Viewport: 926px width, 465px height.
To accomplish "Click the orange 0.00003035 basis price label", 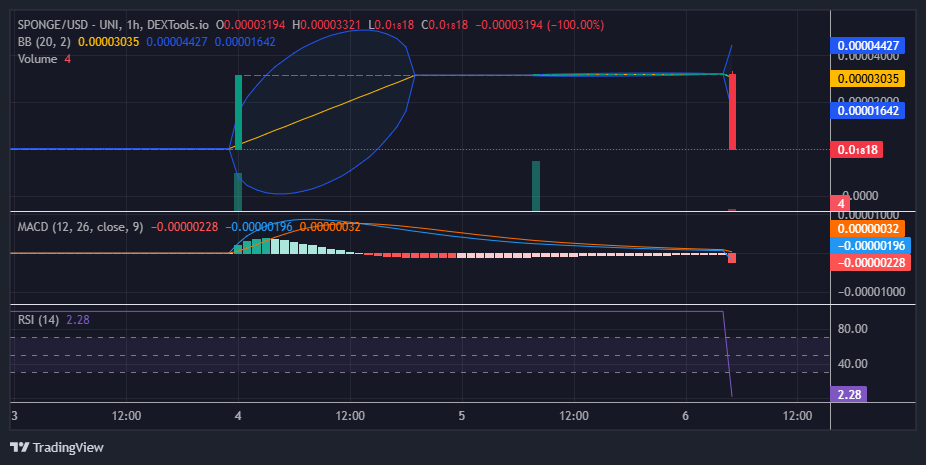I will (868, 79).
